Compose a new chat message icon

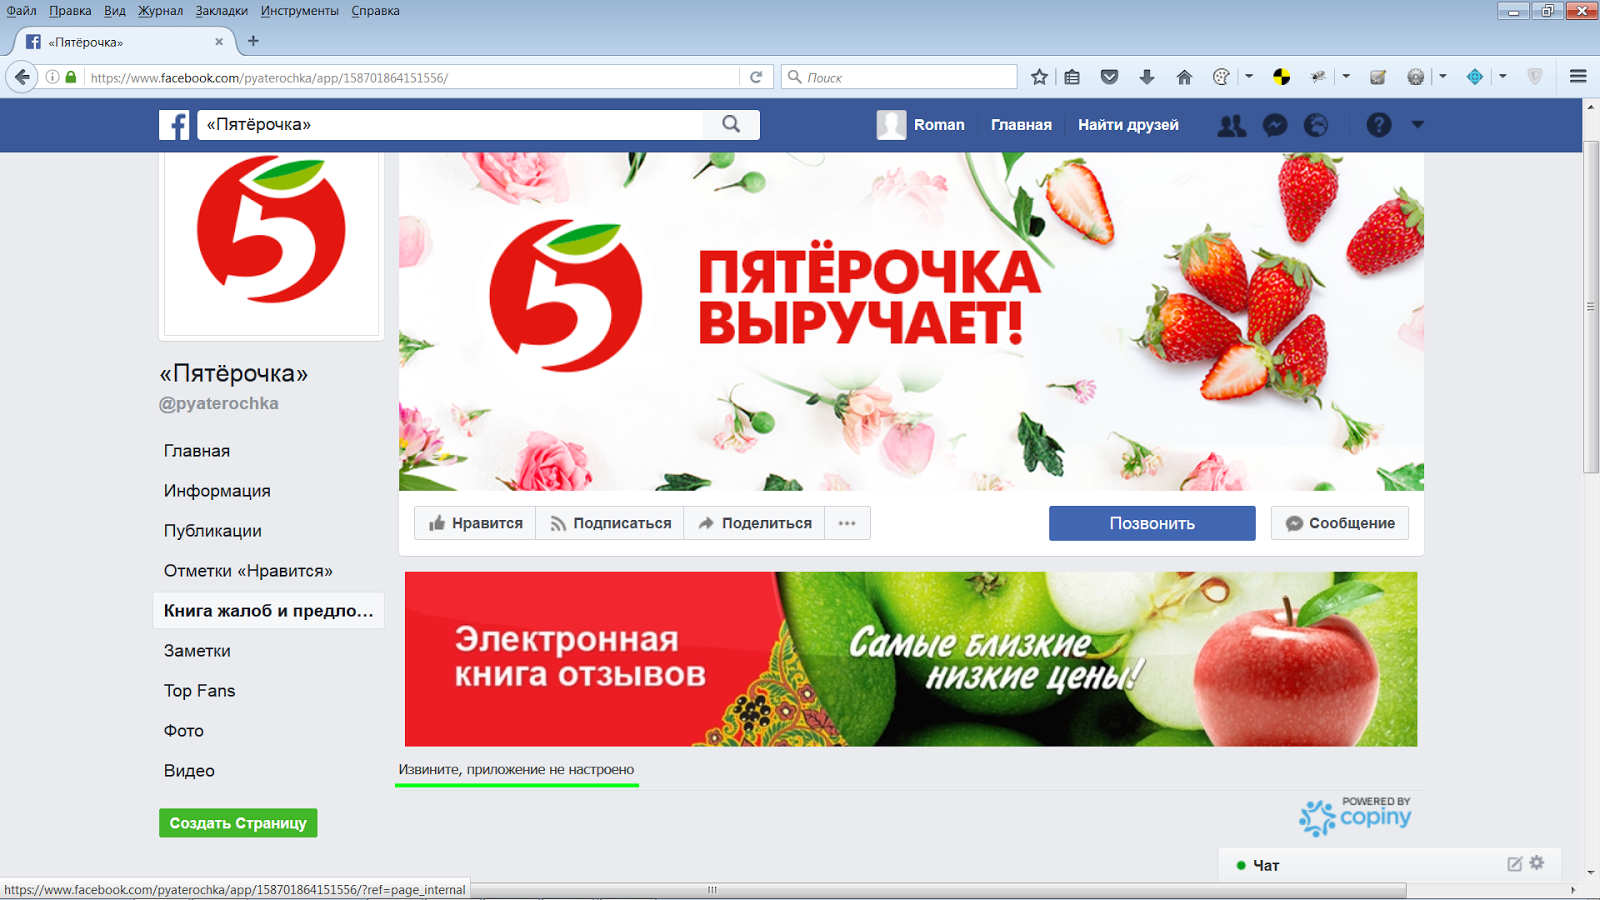(1515, 864)
